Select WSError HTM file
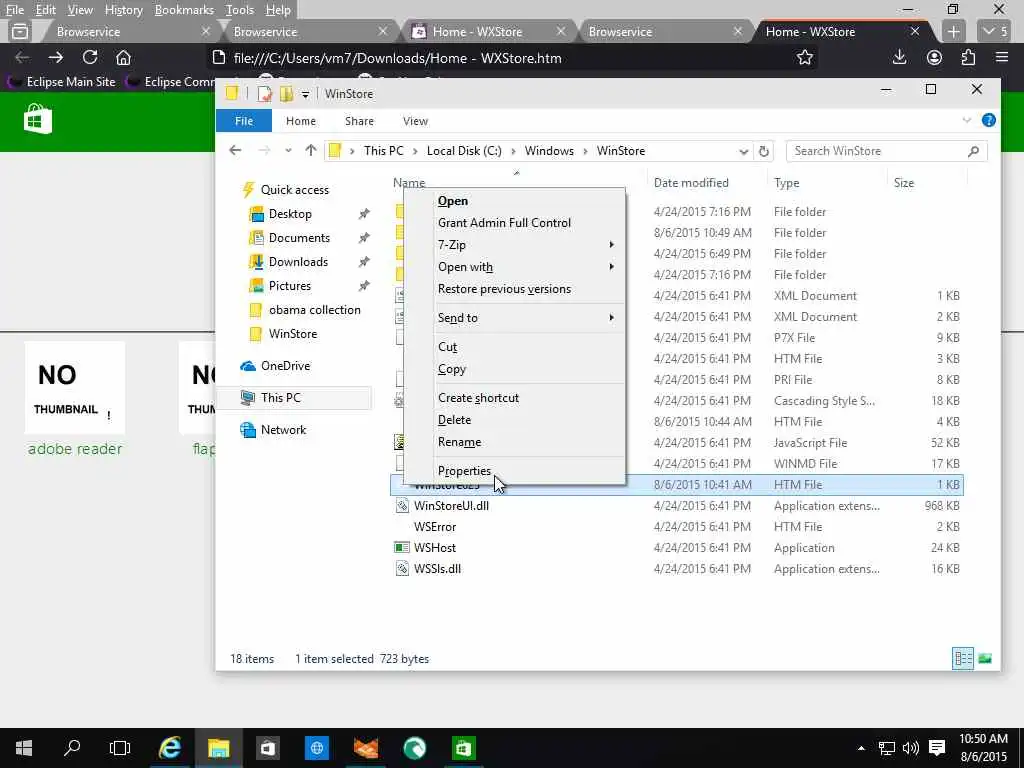The height and width of the screenshot is (768, 1024). coord(435,526)
